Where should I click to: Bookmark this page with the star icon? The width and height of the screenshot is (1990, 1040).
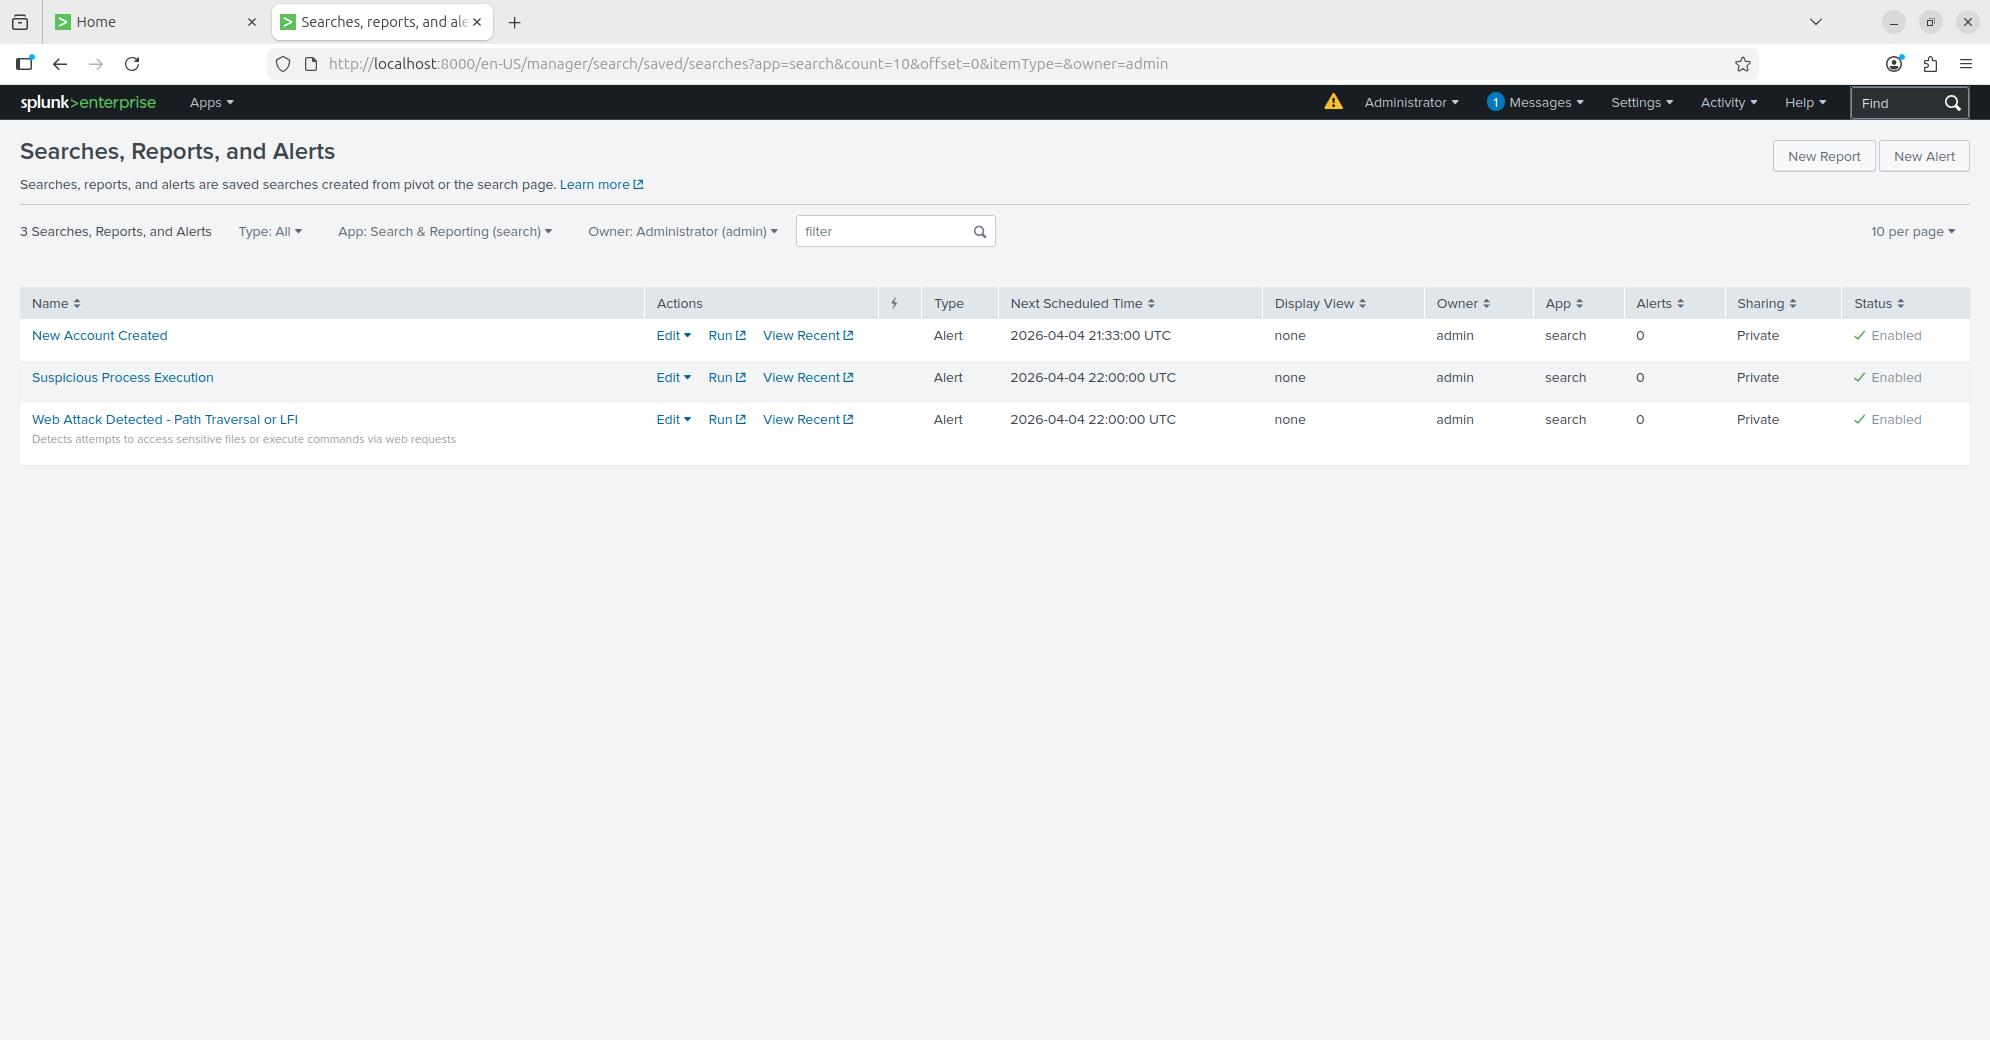coord(1743,64)
